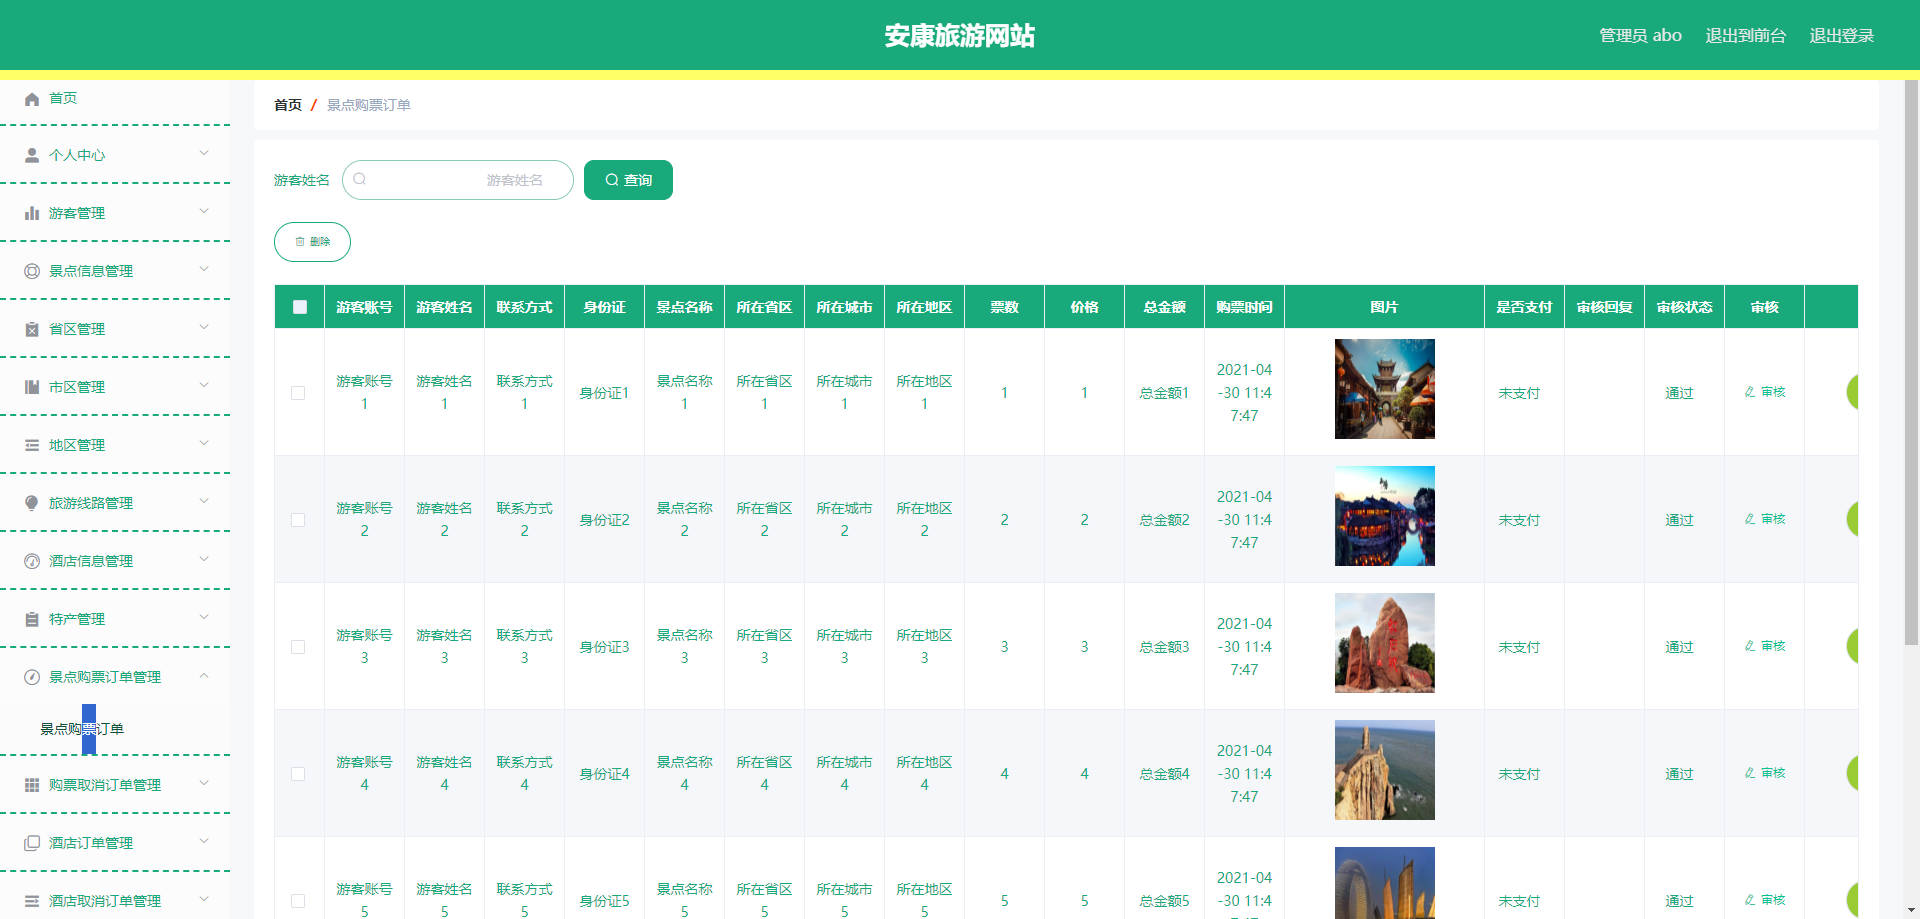Check the checkbox for row 游客账号3
Image resolution: width=1920 pixels, height=919 pixels.
pos(298,647)
